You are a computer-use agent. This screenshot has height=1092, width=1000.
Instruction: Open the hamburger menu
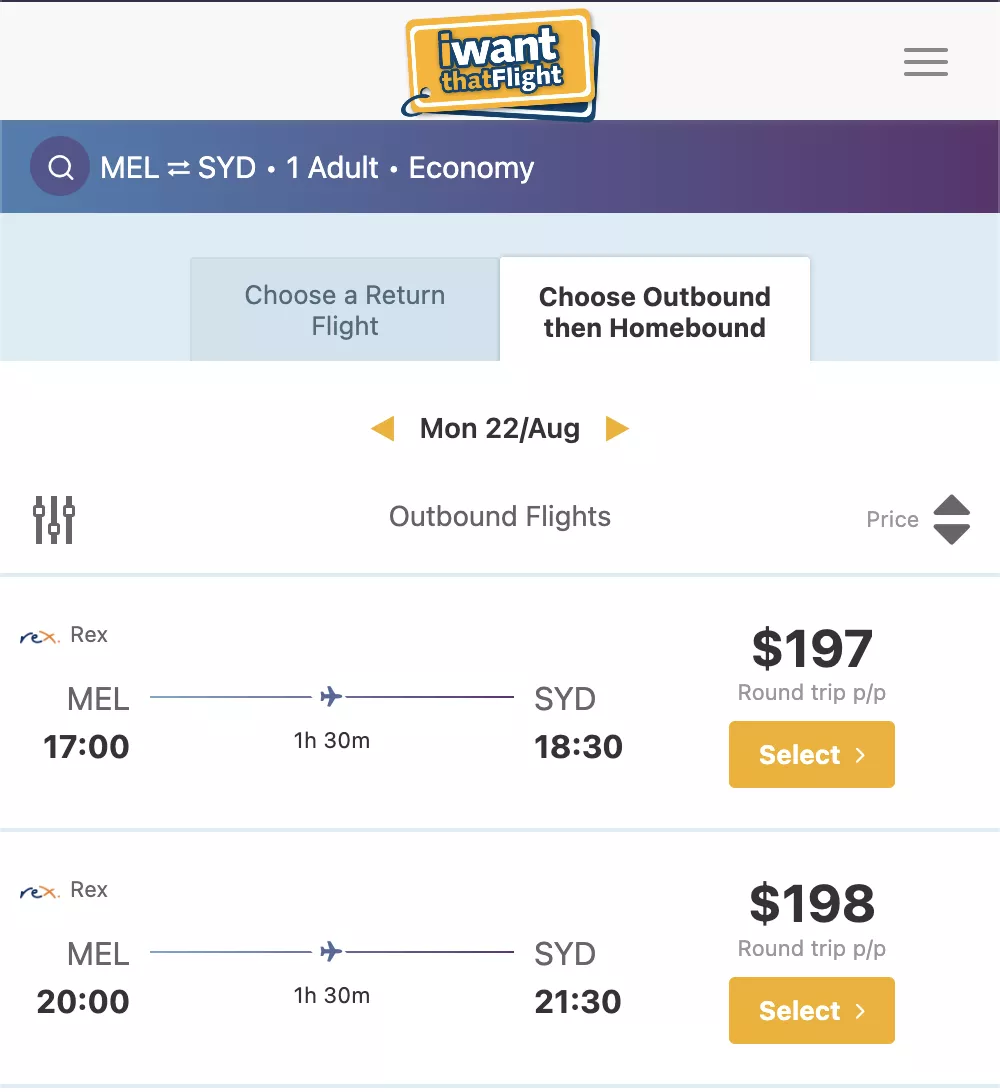925,62
